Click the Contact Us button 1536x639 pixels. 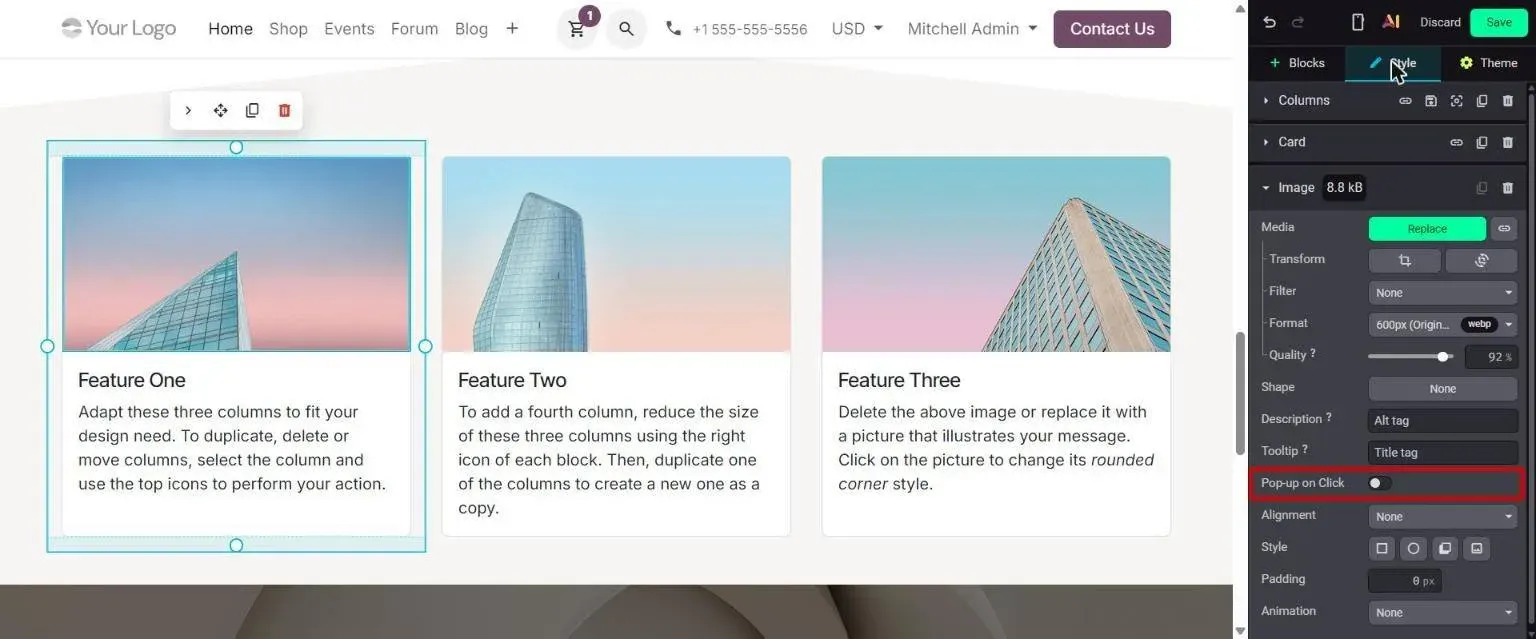click(x=1112, y=29)
